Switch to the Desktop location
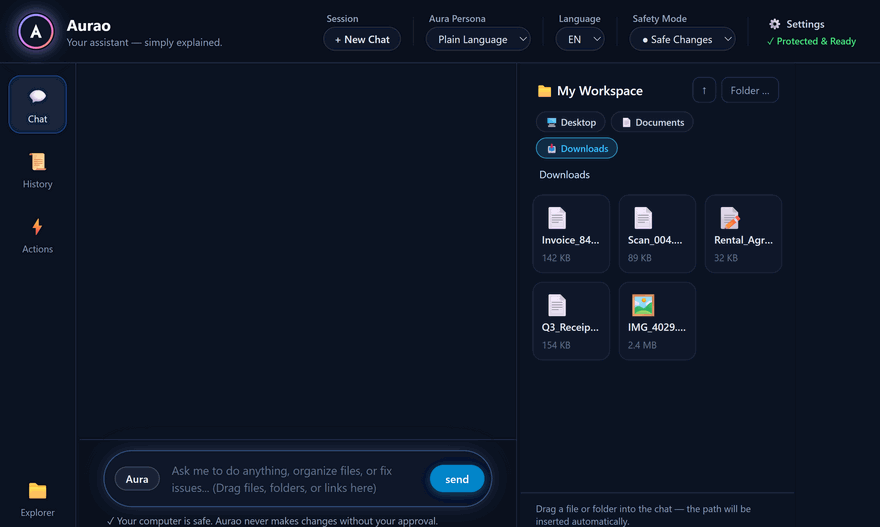Image resolution: width=880 pixels, height=527 pixels. pos(571,122)
